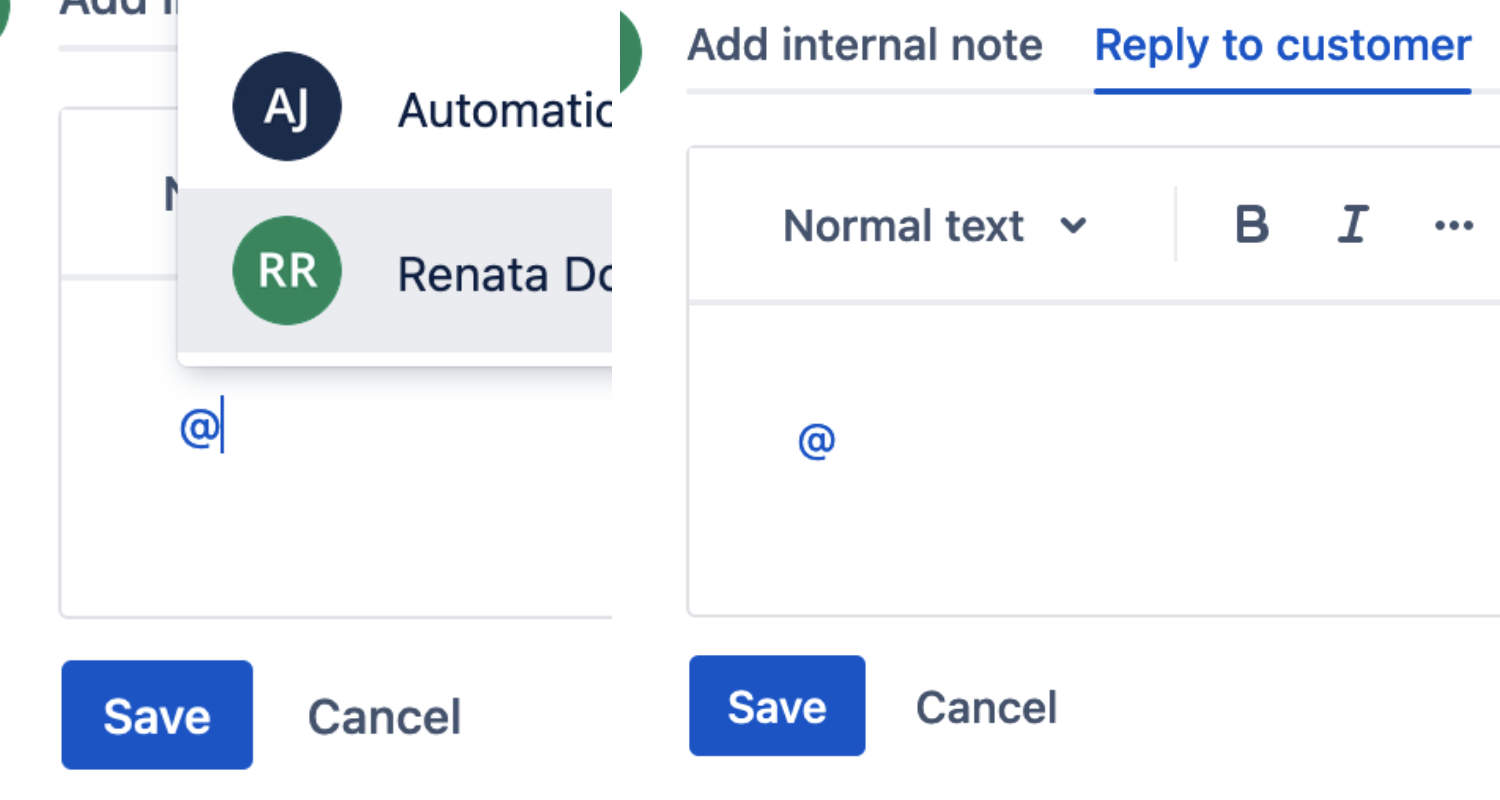Image resolution: width=1500 pixels, height=800 pixels.
Task: Open the more formatting options ellipsis
Action: click(1453, 225)
